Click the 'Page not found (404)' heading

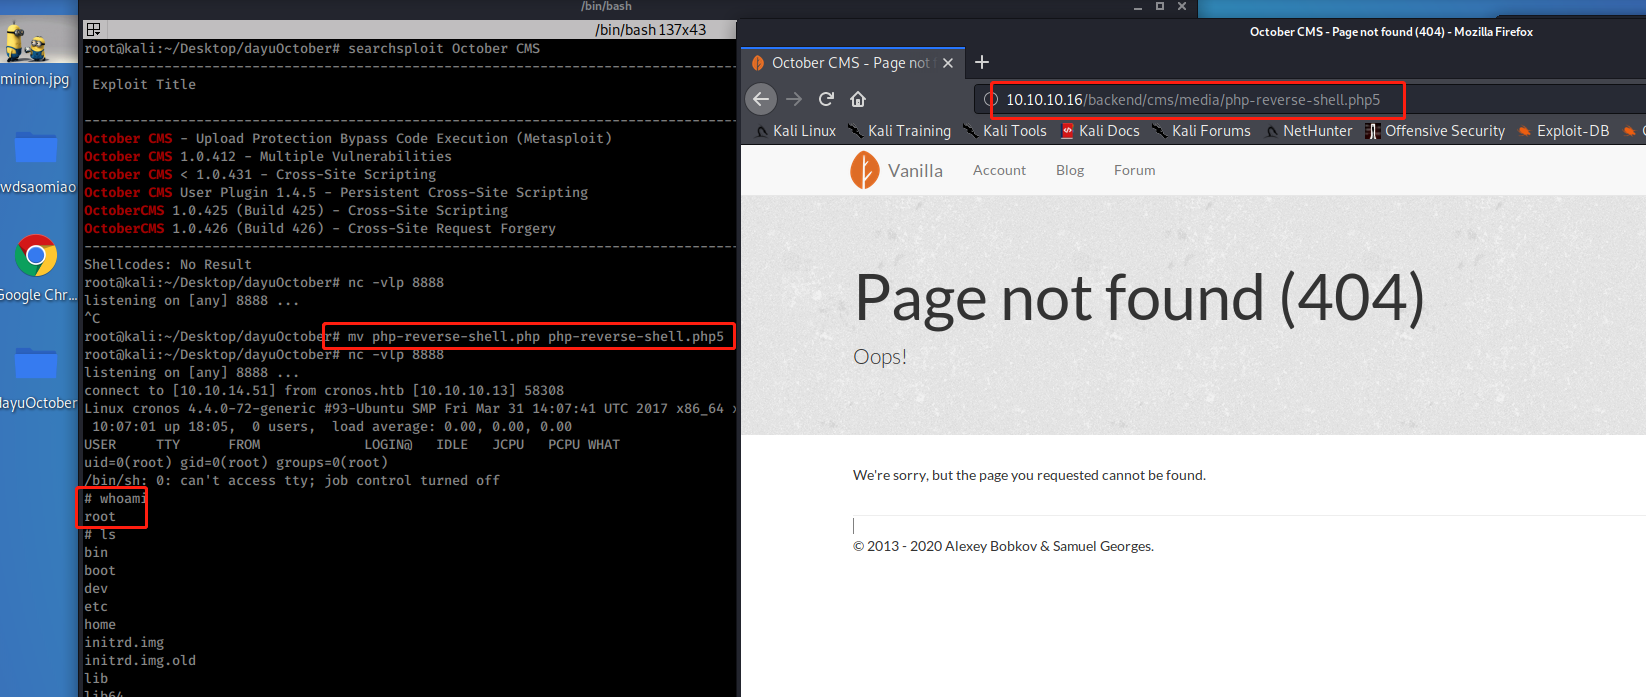1140,298
